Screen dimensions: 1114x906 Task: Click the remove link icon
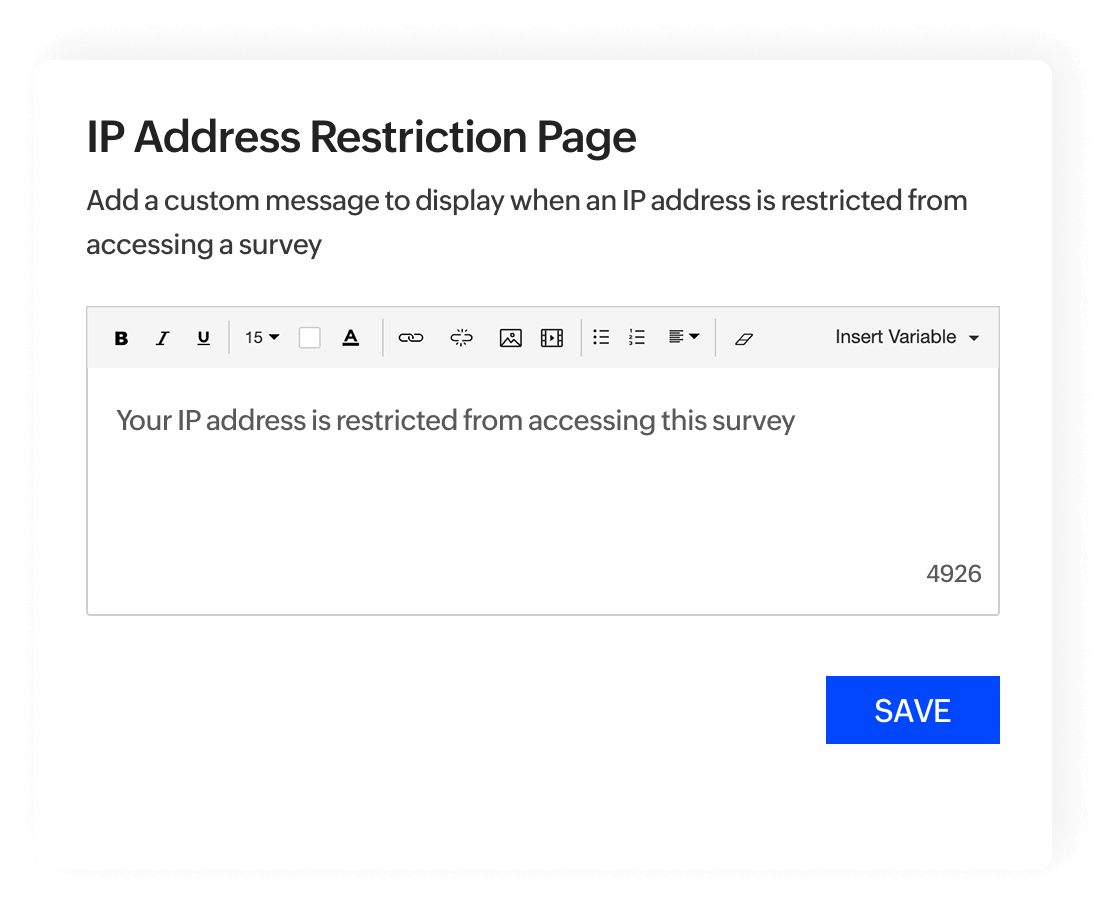point(461,338)
